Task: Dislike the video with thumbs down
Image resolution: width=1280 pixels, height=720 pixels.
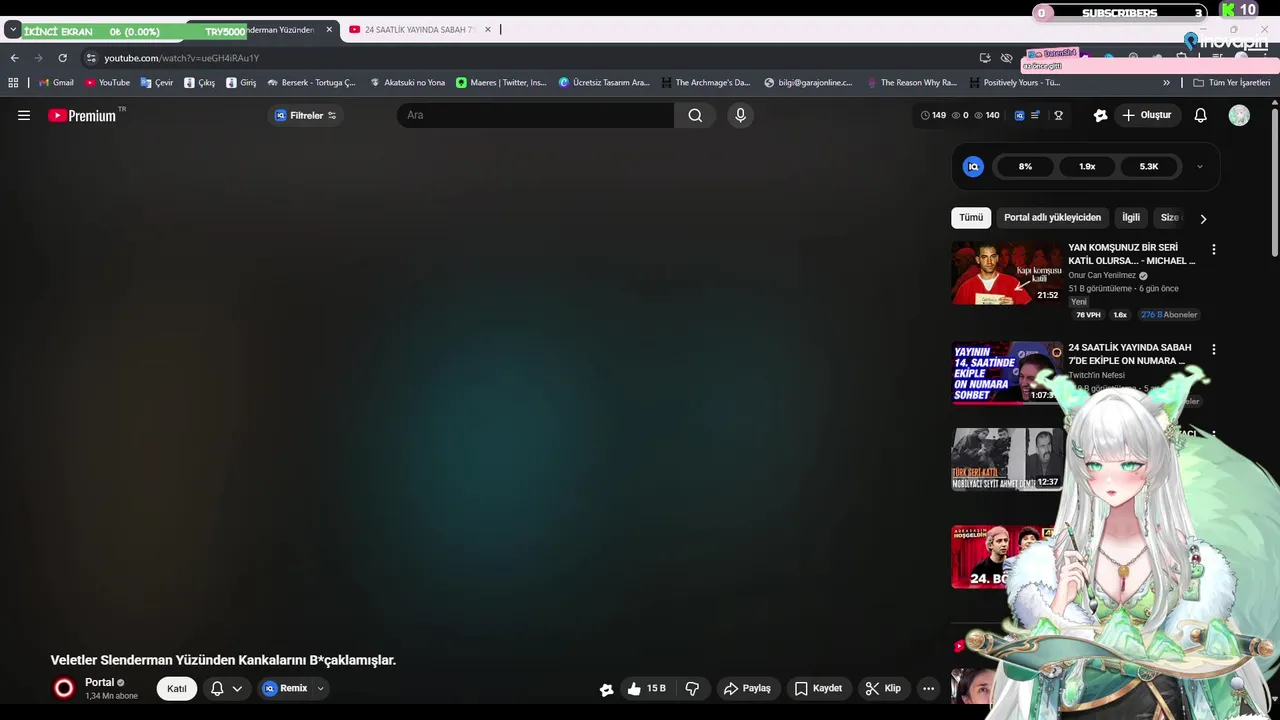Action: (x=692, y=688)
